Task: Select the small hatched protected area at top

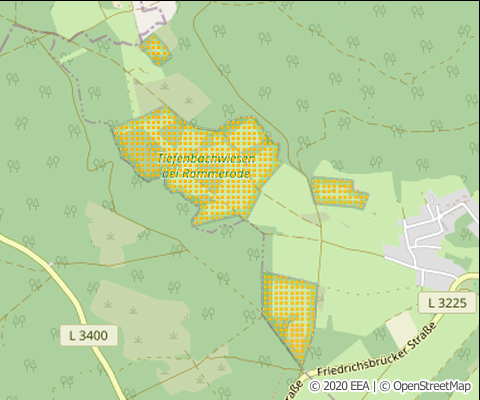Action: (156, 50)
